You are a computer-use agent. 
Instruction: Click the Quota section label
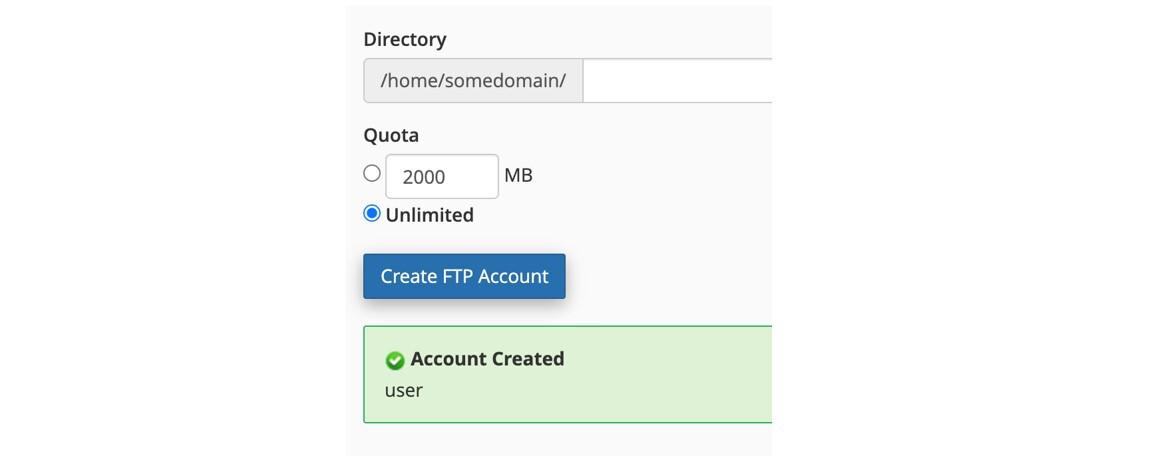coord(391,135)
